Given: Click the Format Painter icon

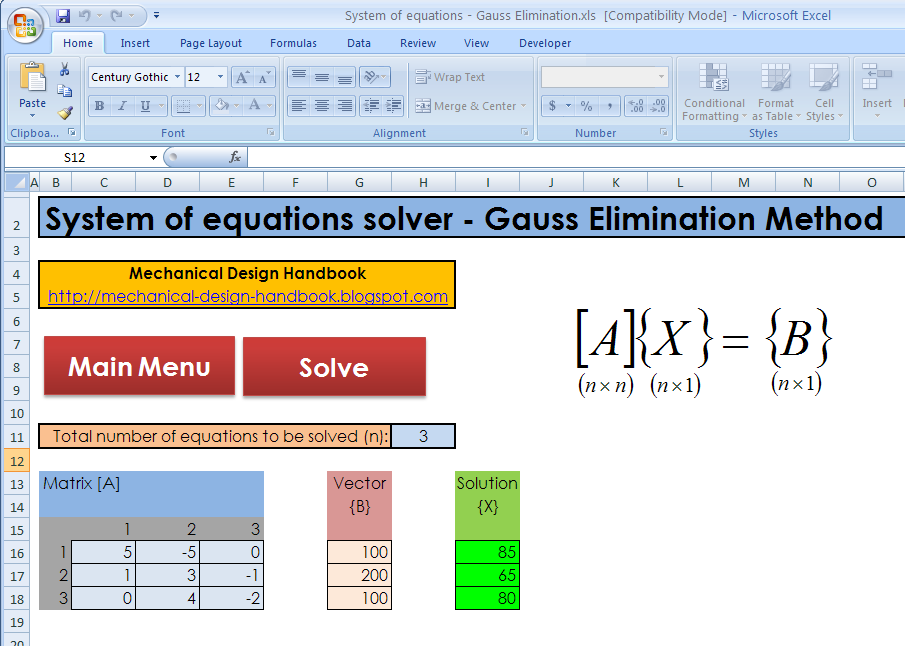Looking at the screenshot, I should (65, 112).
